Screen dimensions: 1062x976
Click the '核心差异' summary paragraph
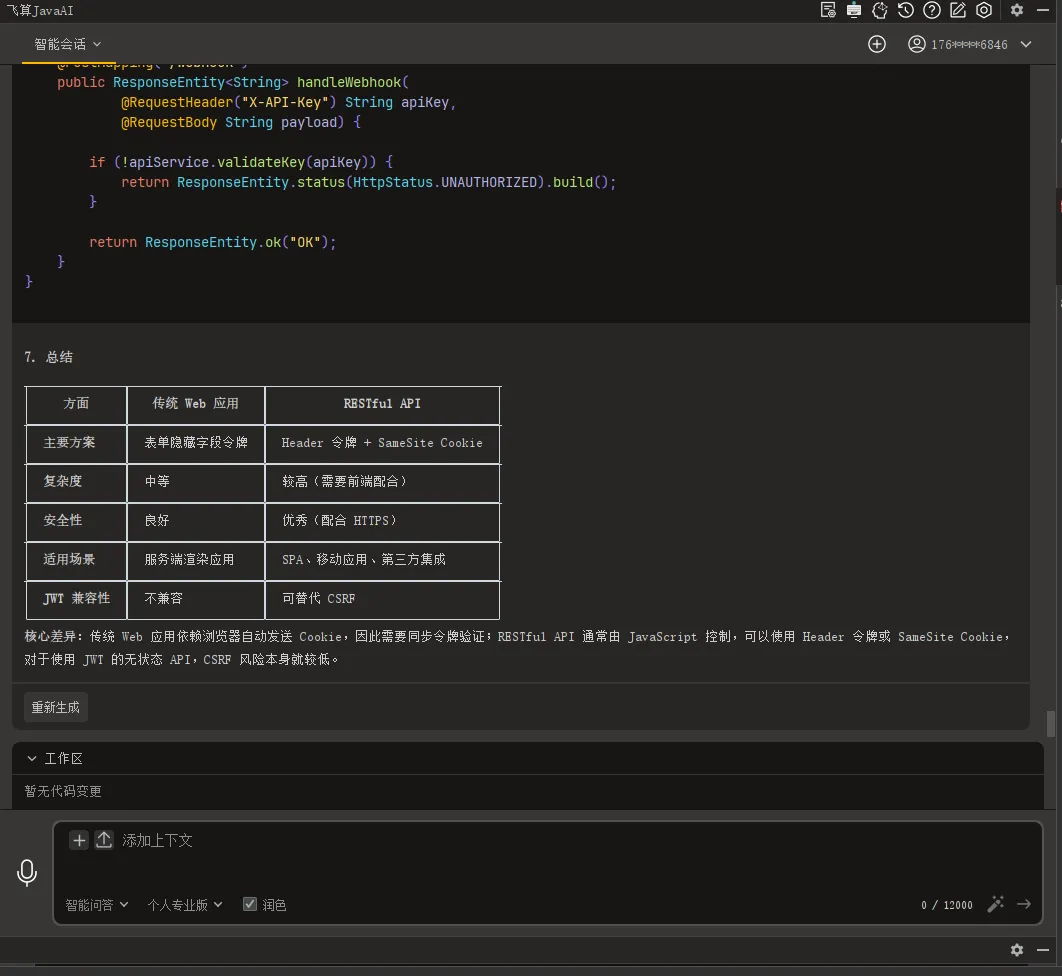click(517, 648)
